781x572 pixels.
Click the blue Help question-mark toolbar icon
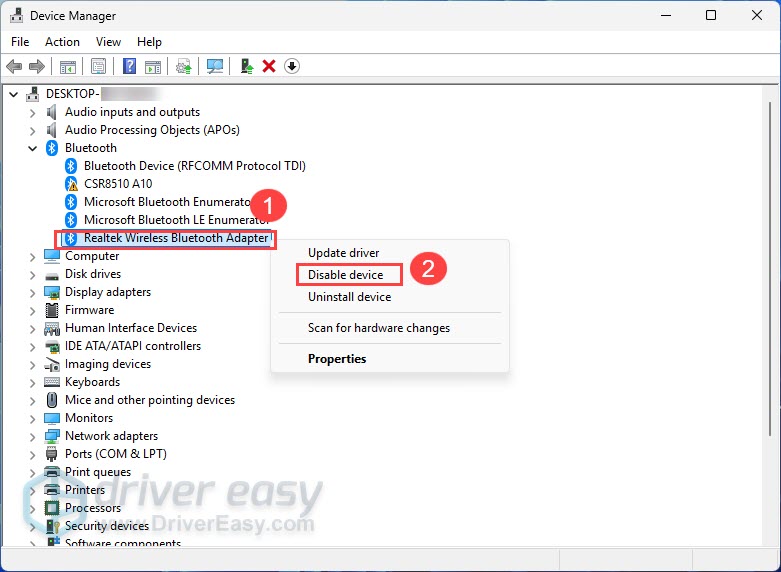[x=130, y=66]
